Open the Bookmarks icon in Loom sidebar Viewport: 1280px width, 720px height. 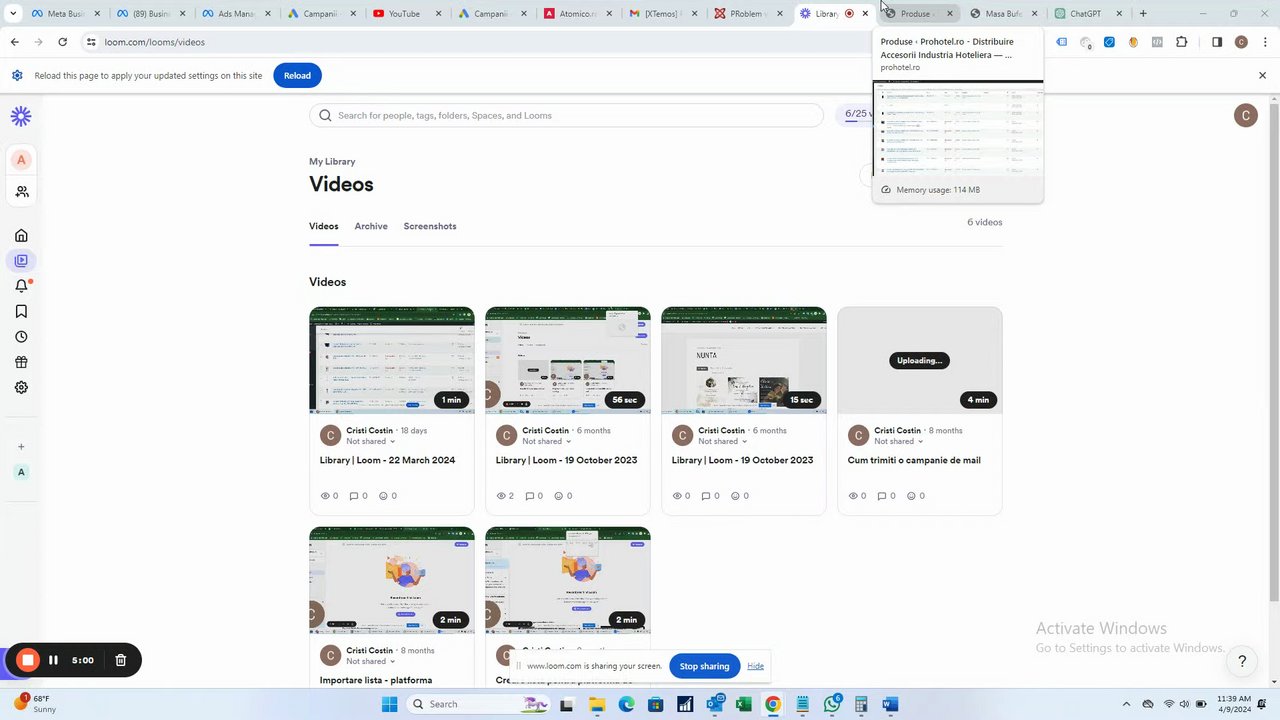point(21,312)
